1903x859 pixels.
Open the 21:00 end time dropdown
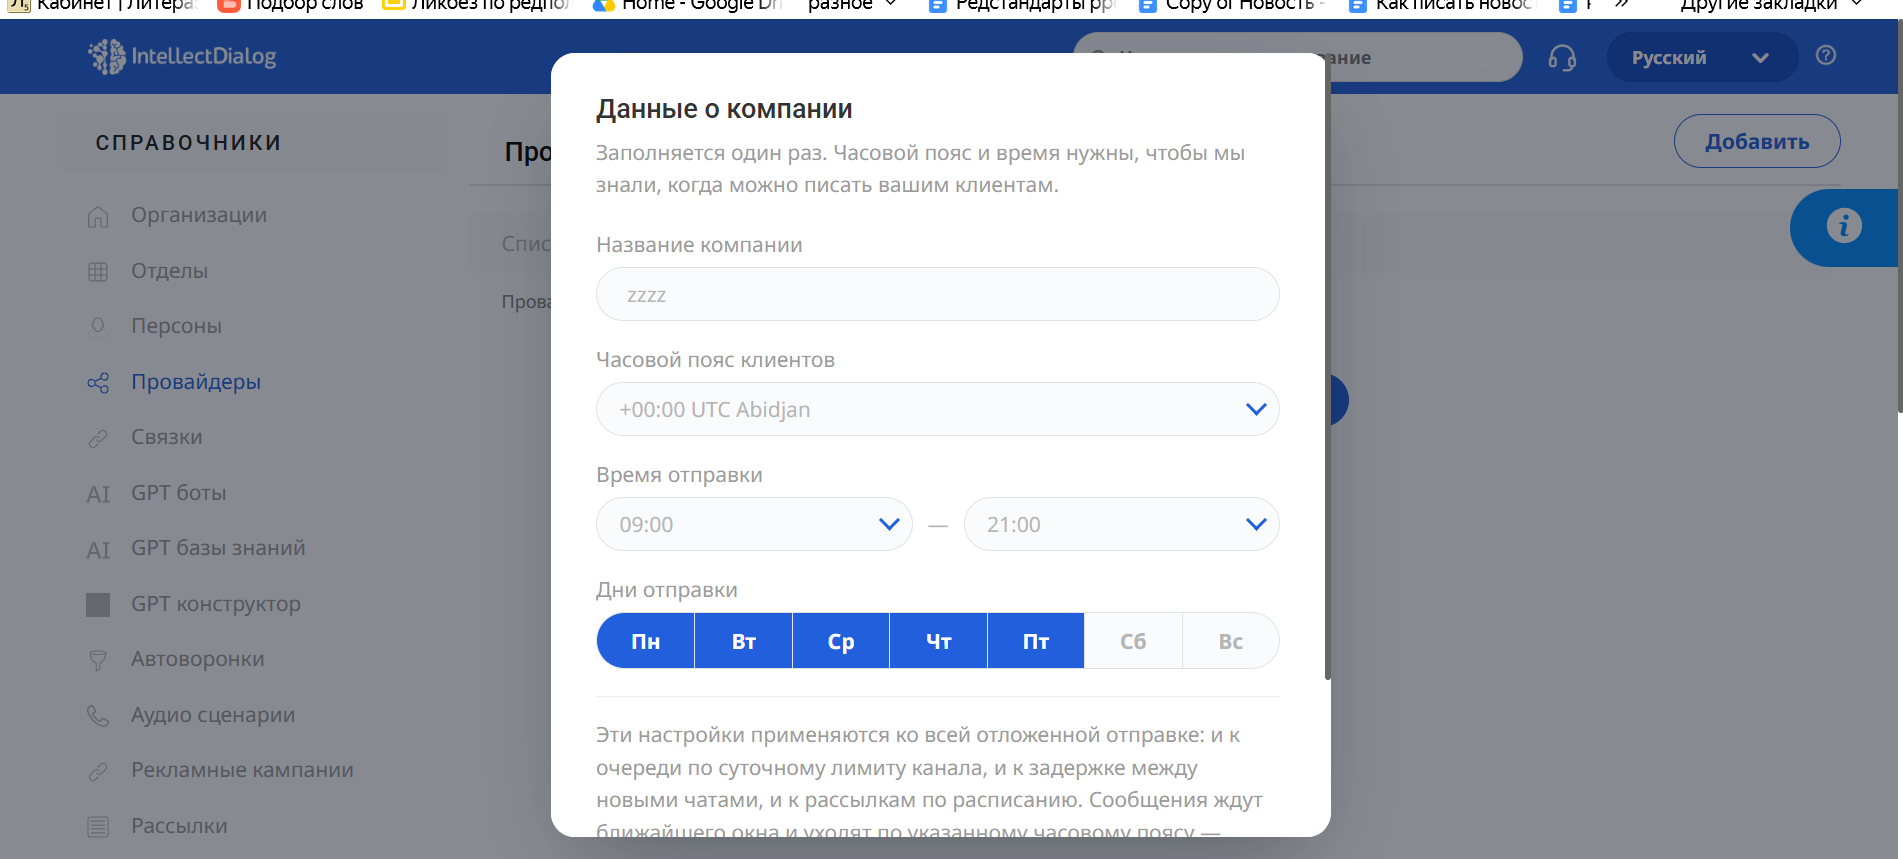(x=1121, y=524)
